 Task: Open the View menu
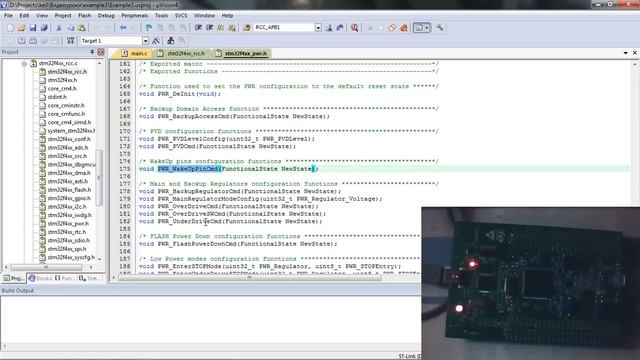point(42,16)
